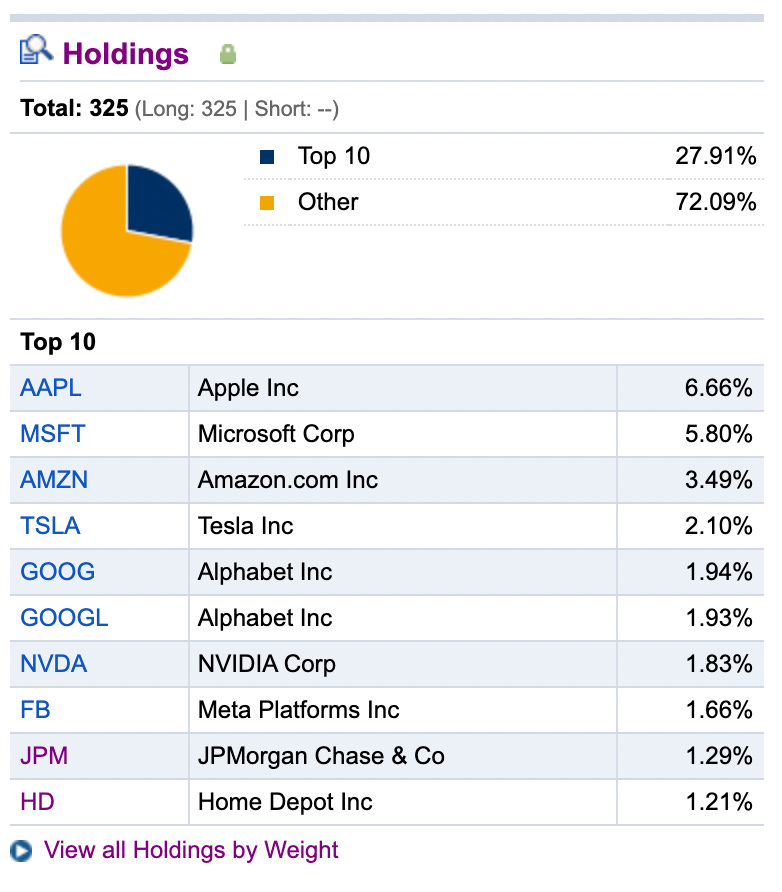This screenshot has height=892, width=782.
Task: Click the GOOG ticker link
Action: pos(57,572)
